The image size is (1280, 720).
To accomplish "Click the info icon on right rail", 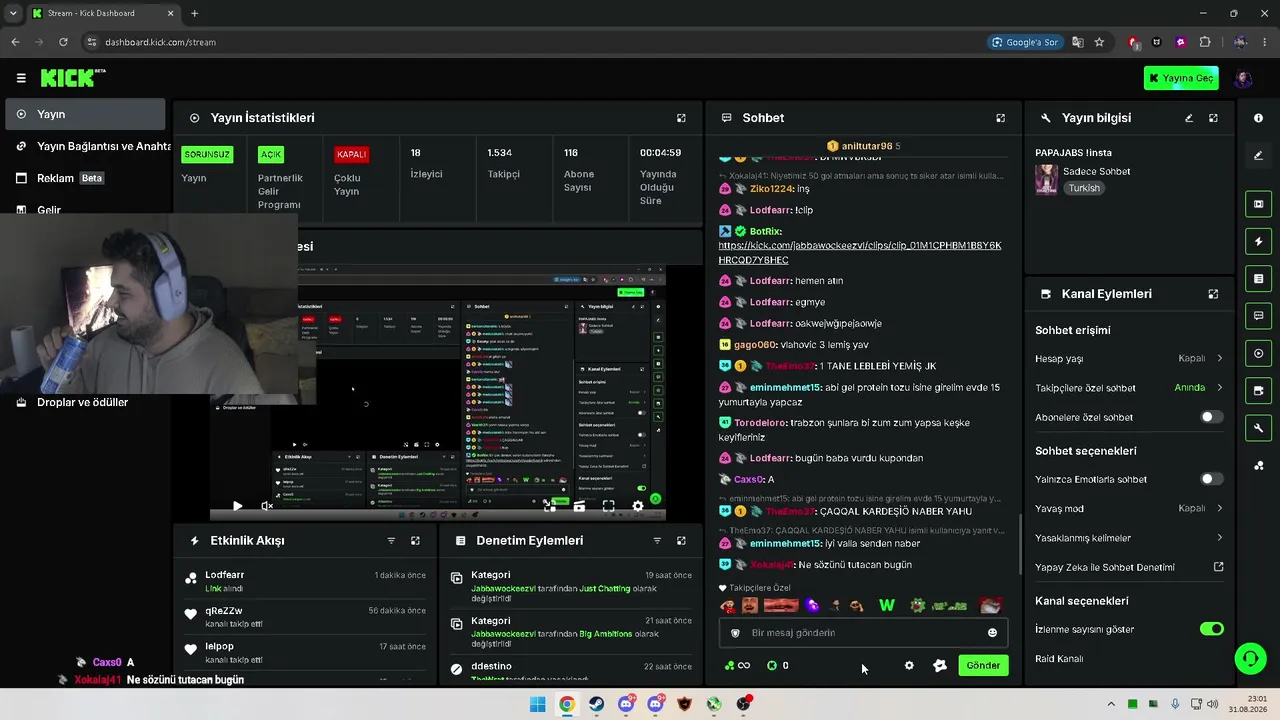I will 1258,118.
